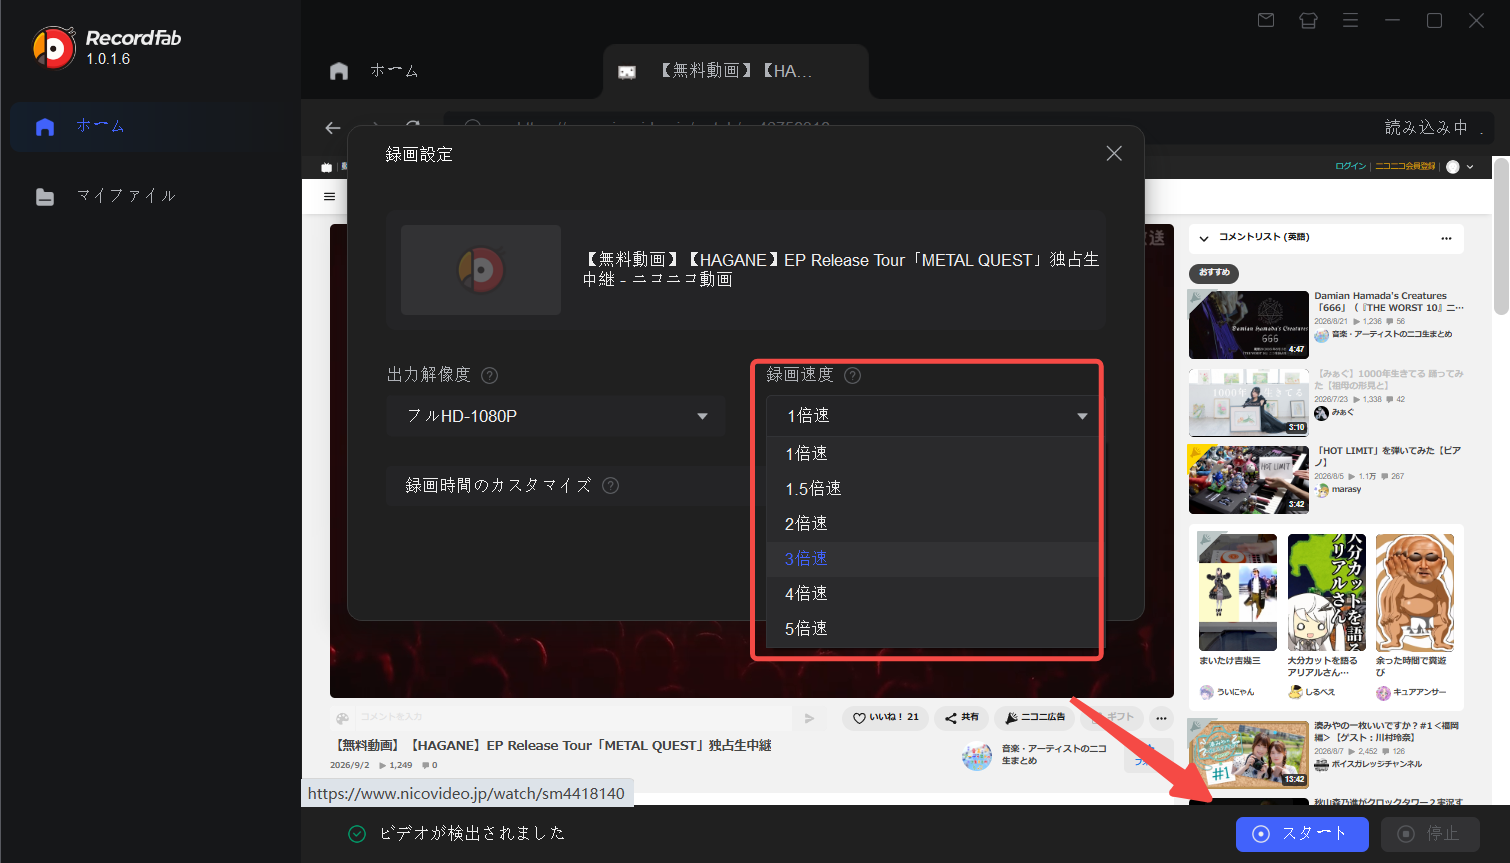Viewport: 1510px width, 863px height.
Task: Click the ニコニコ会員登録 link
Action: point(1405,167)
